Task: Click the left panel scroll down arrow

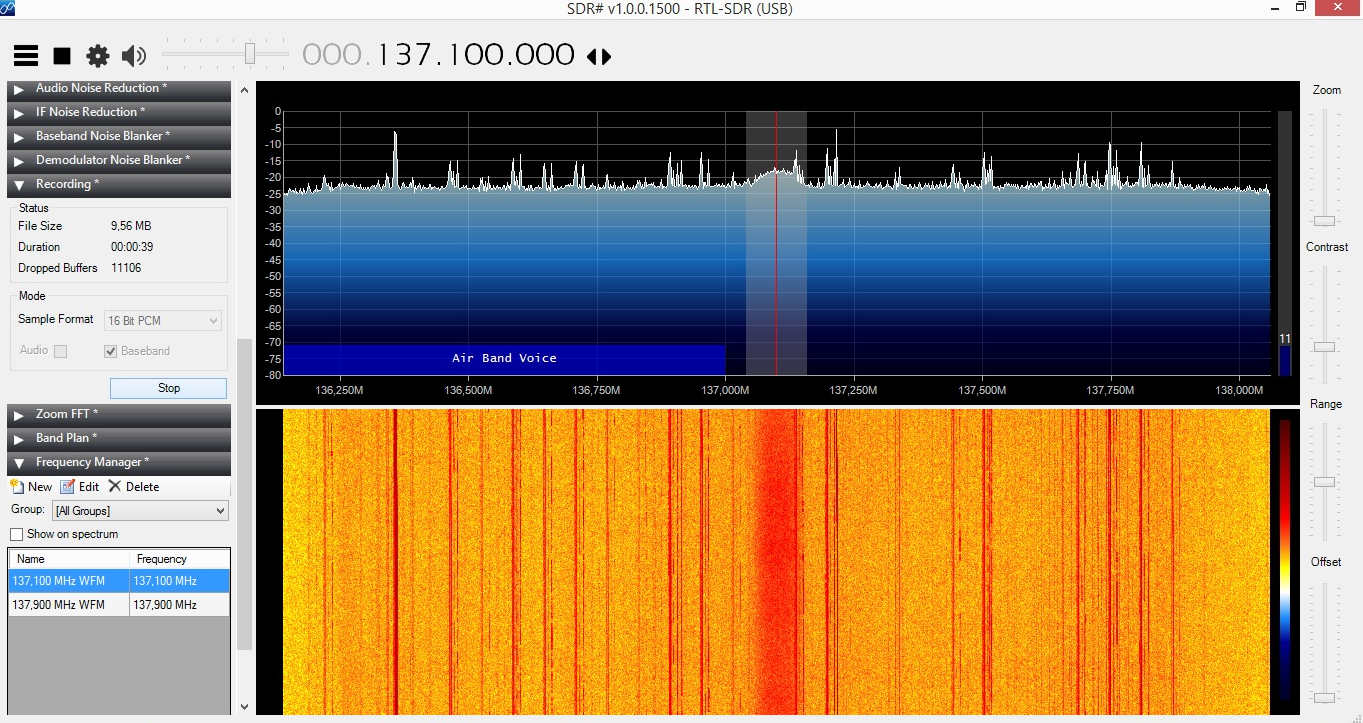Action: (245, 706)
